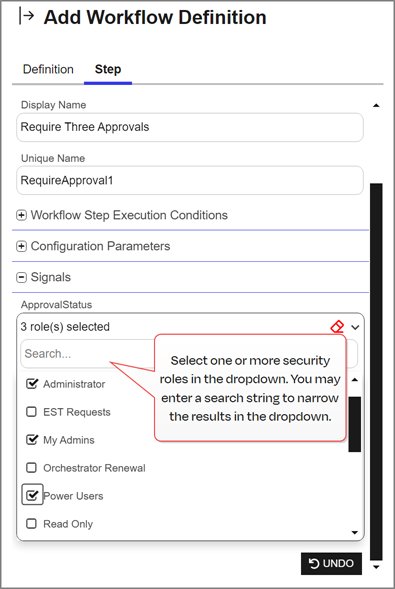The width and height of the screenshot is (395, 589).
Task: Enable the Read Only role checkbox
Action: (x=32, y=523)
